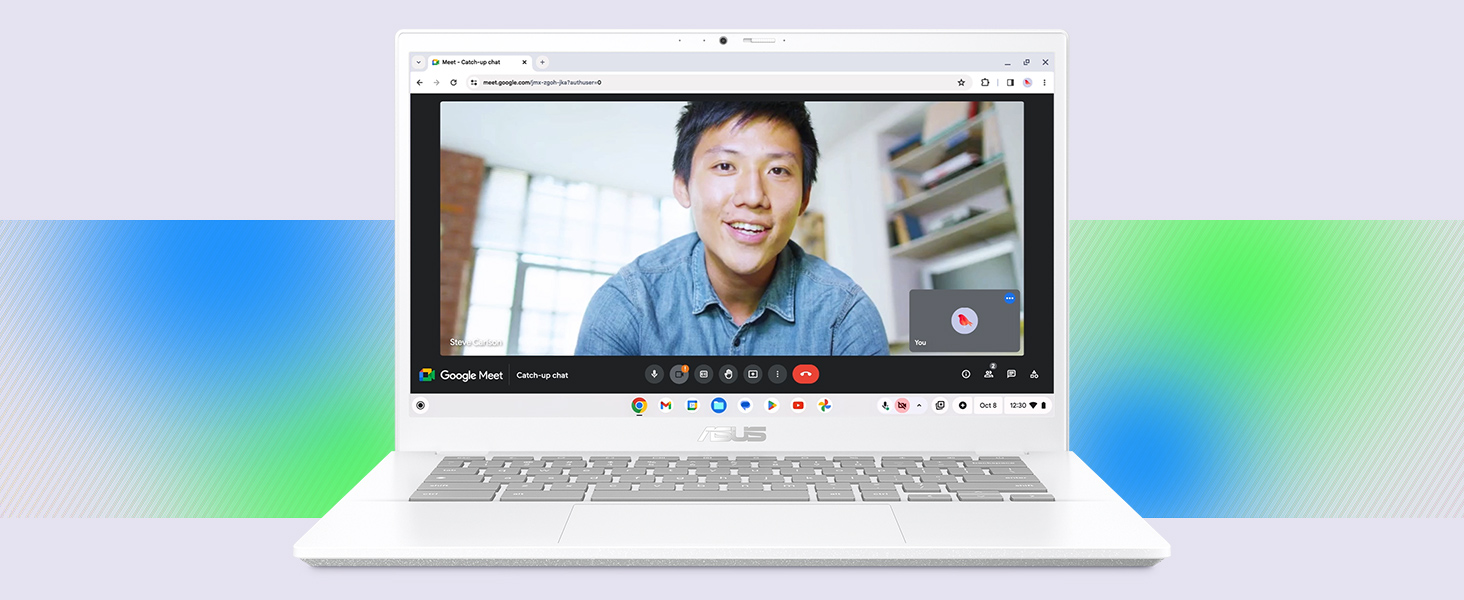Open the Chrome three-dot menu
The image size is (1464, 600).
tap(1044, 82)
